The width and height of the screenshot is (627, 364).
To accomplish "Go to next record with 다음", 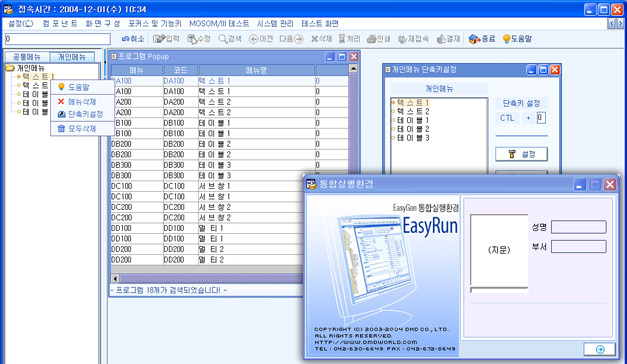I will coord(291,39).
